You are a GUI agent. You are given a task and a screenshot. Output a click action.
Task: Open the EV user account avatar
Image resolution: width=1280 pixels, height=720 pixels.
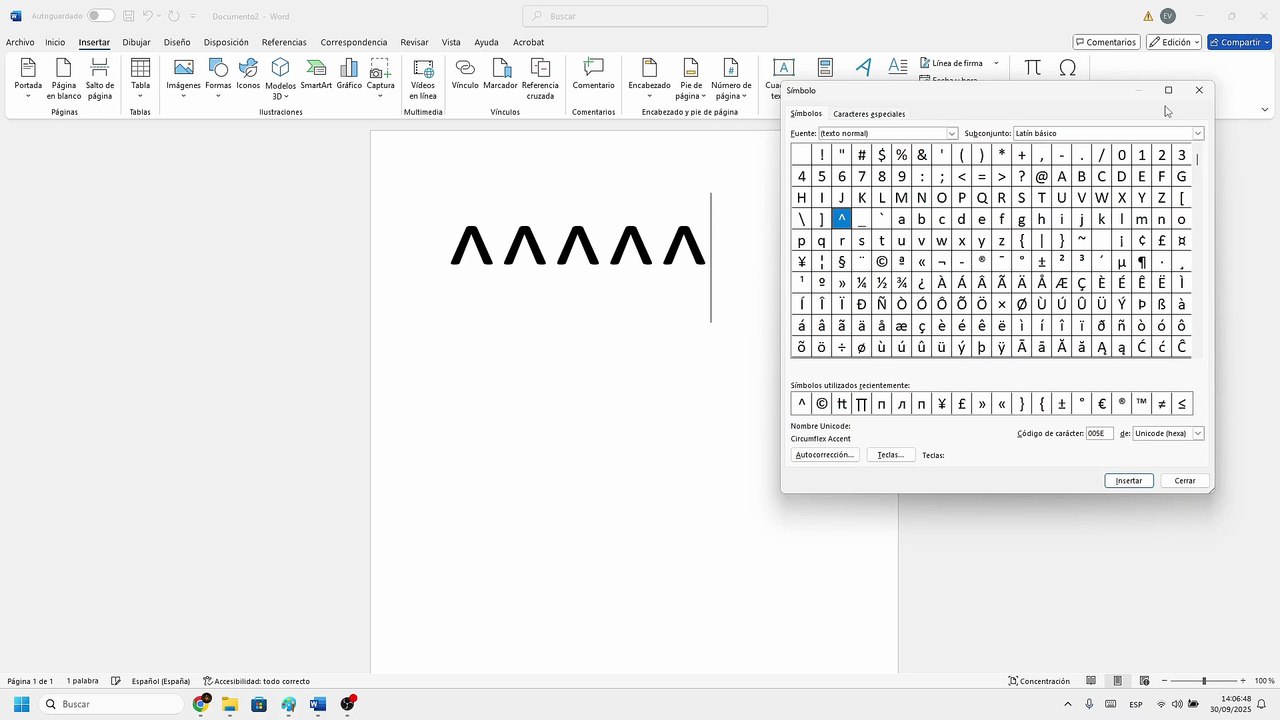pyautogui.click(x=1168, y=16)
